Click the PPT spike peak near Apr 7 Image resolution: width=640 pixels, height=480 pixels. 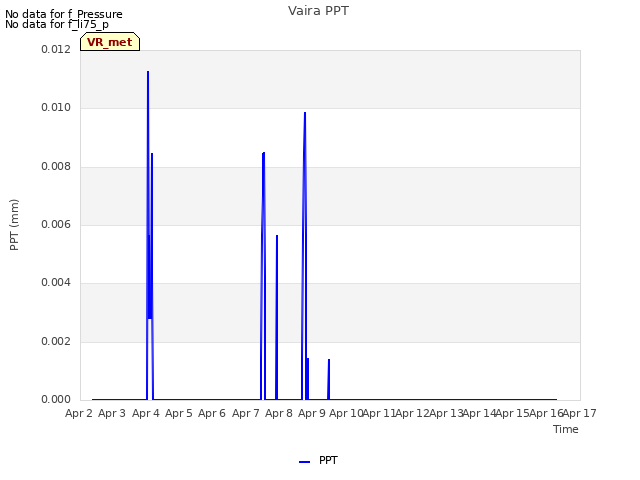pos(264,153)
